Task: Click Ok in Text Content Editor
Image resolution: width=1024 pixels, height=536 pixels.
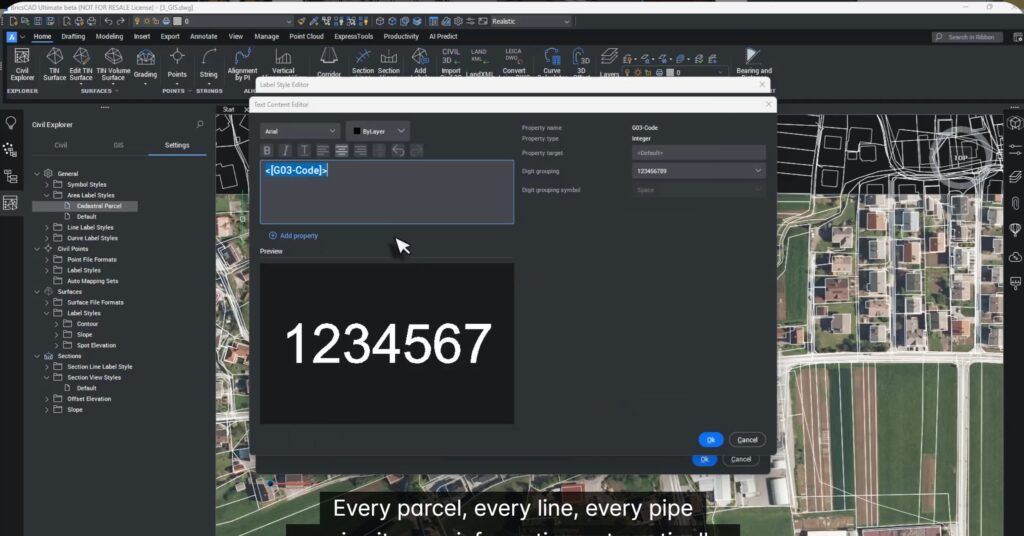Action: tap(711, 440)
